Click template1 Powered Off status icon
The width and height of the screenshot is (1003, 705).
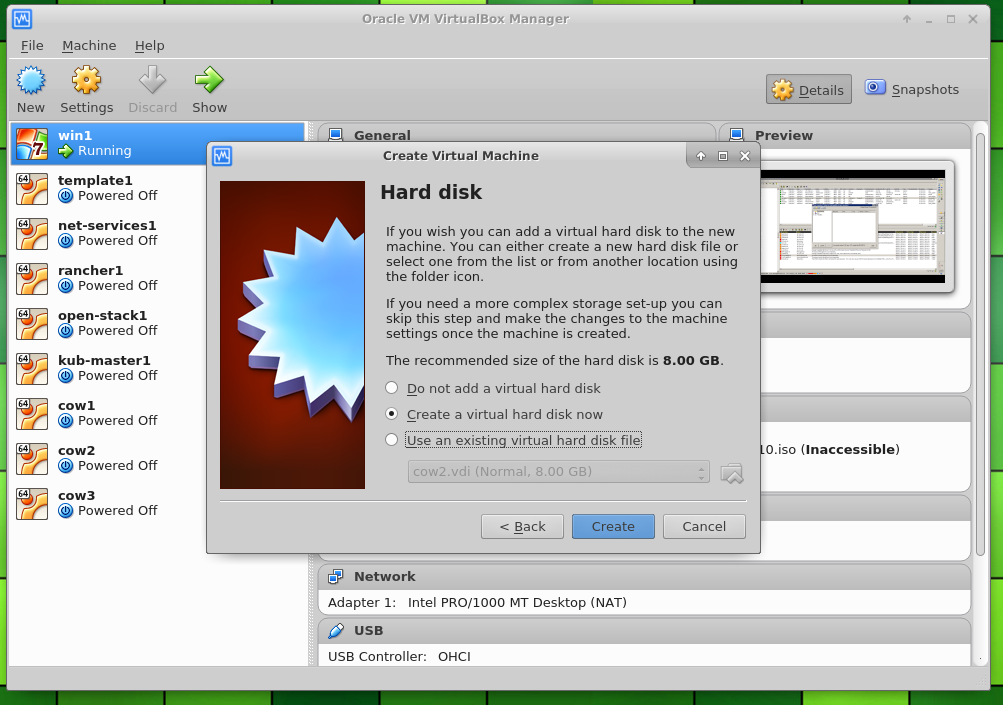[x=65, y=196]
